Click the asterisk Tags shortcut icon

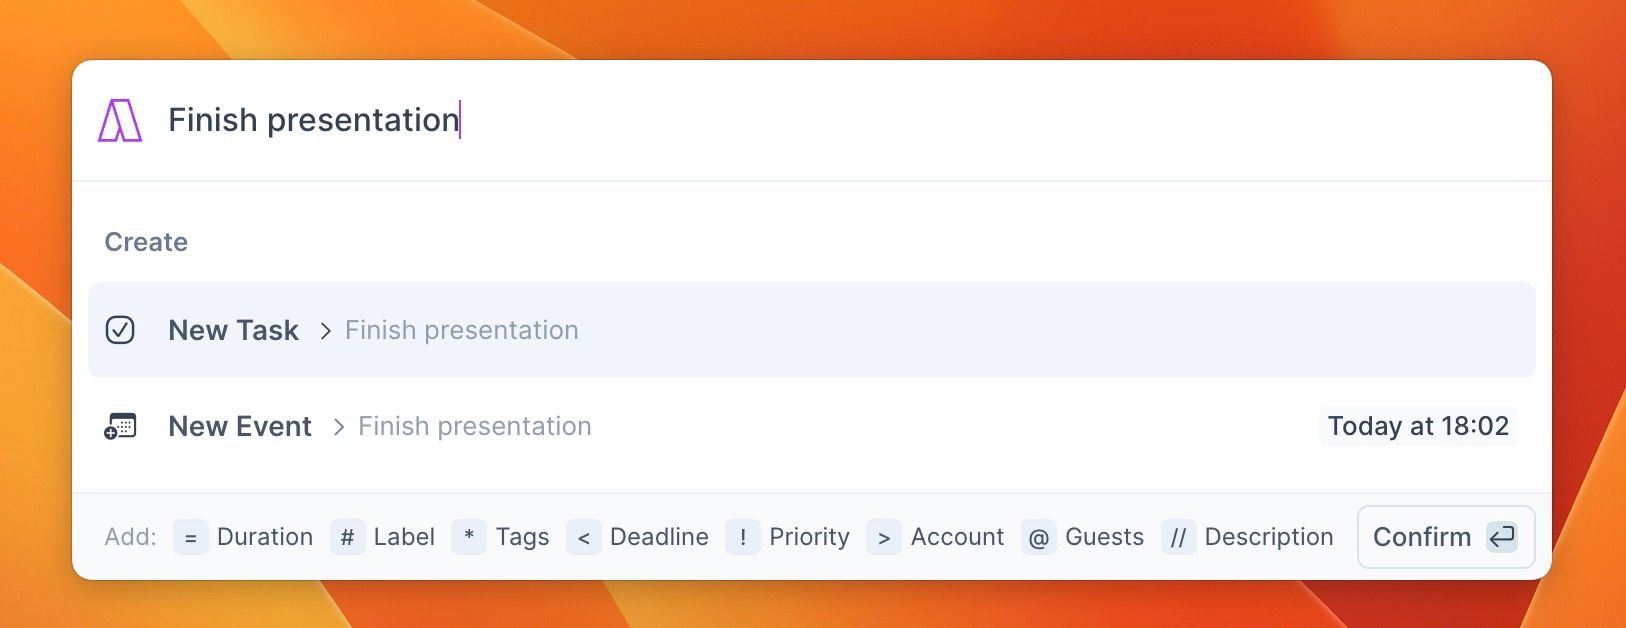click(x=469, y=537)
